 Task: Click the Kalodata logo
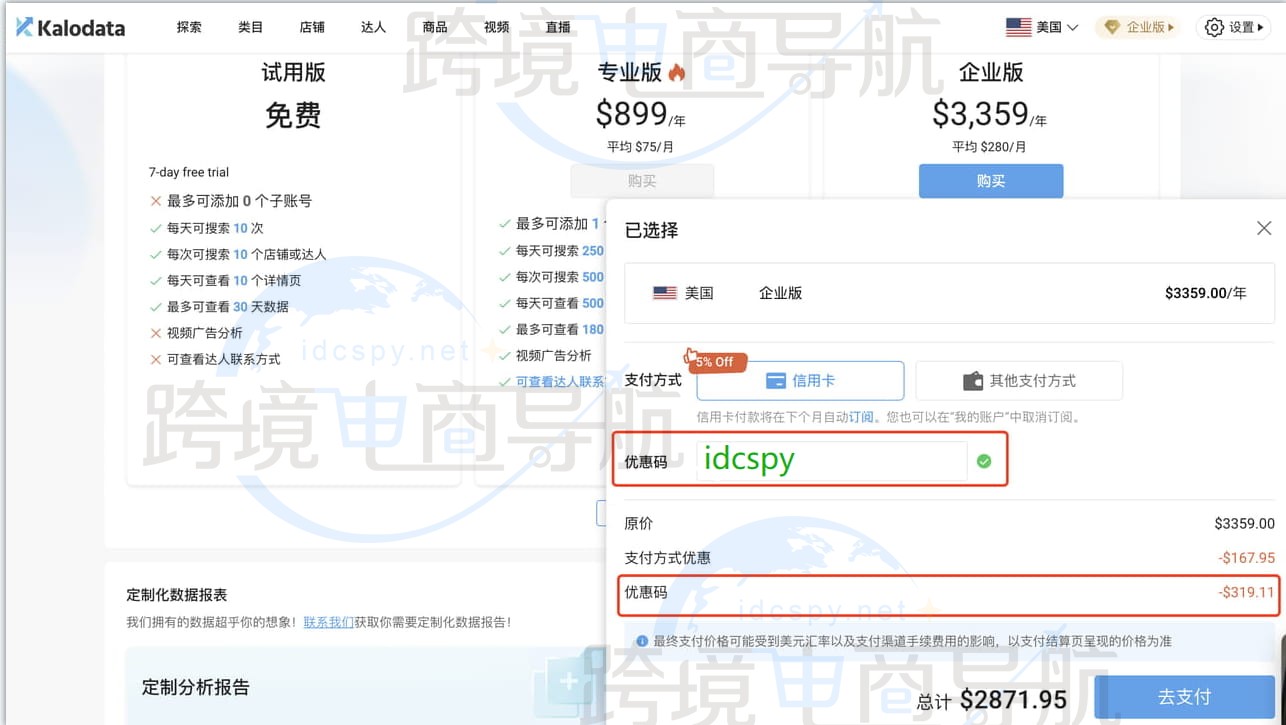click(71, 27)
